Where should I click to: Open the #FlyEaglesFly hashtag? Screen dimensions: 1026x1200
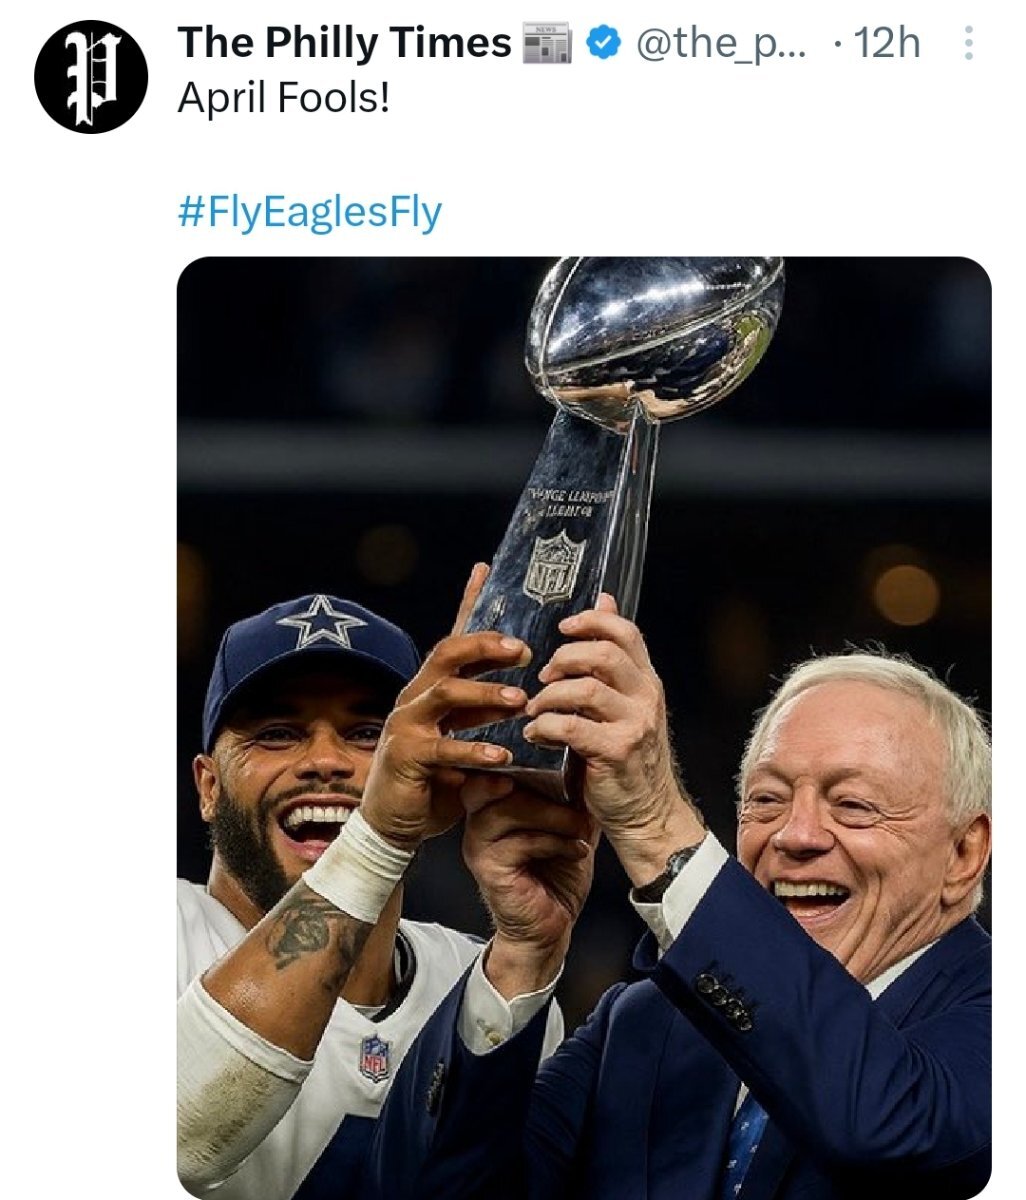(309, 211)
